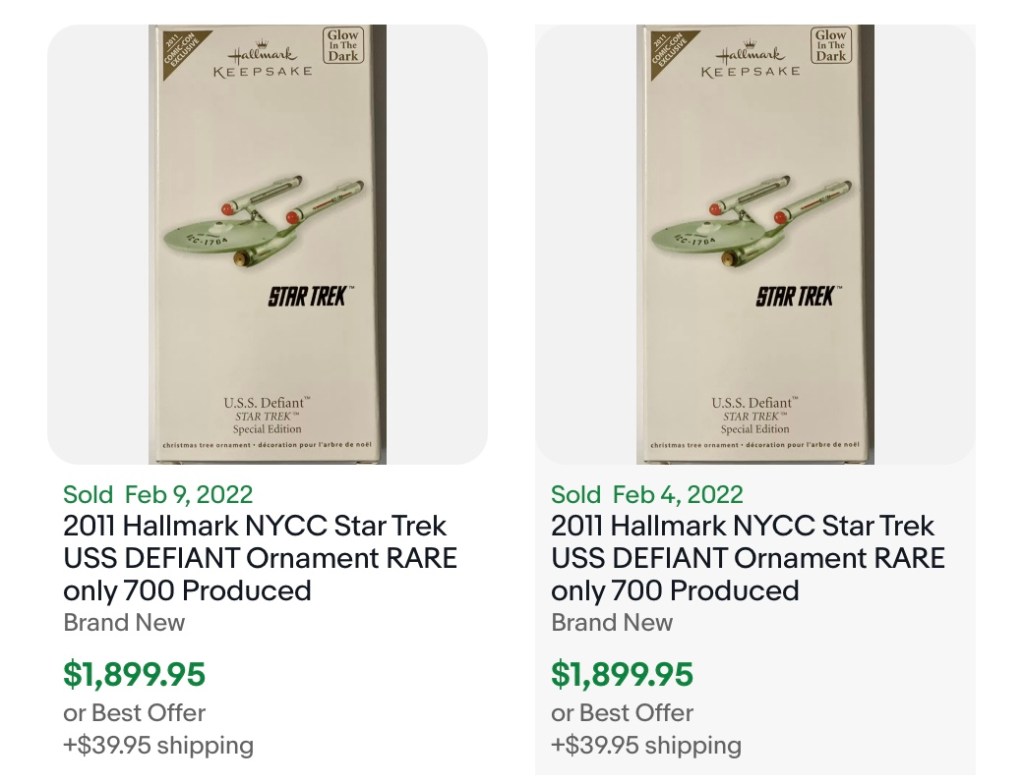This screenshot has width=1024, height=784.
Task: Click +$39.95 shipping on the Feb 4 listing
Action: click(646, 745)
